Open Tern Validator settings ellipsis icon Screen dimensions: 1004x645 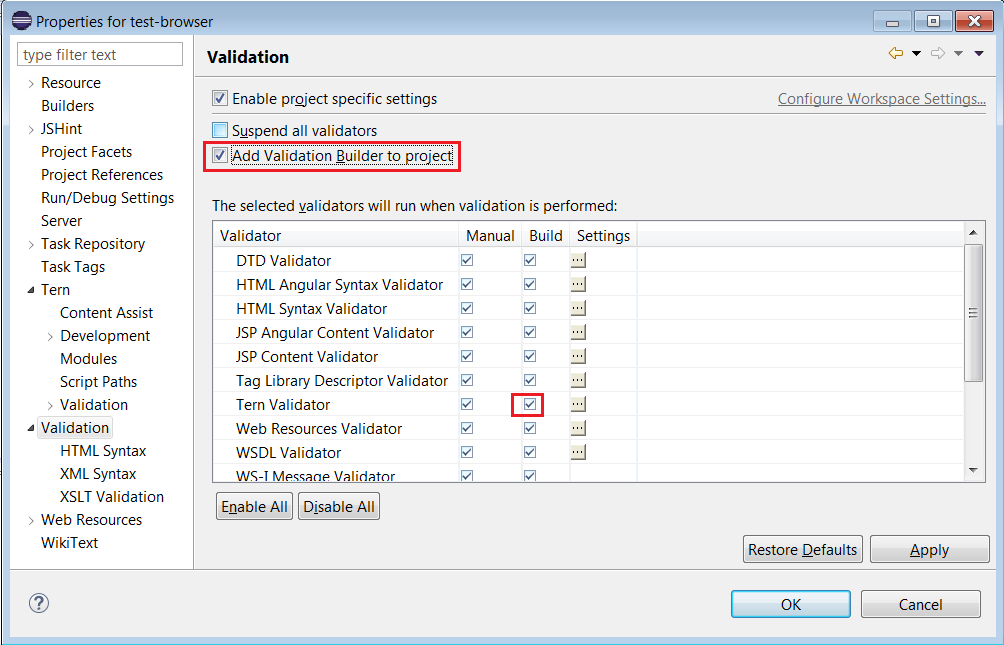click(578, 404)
